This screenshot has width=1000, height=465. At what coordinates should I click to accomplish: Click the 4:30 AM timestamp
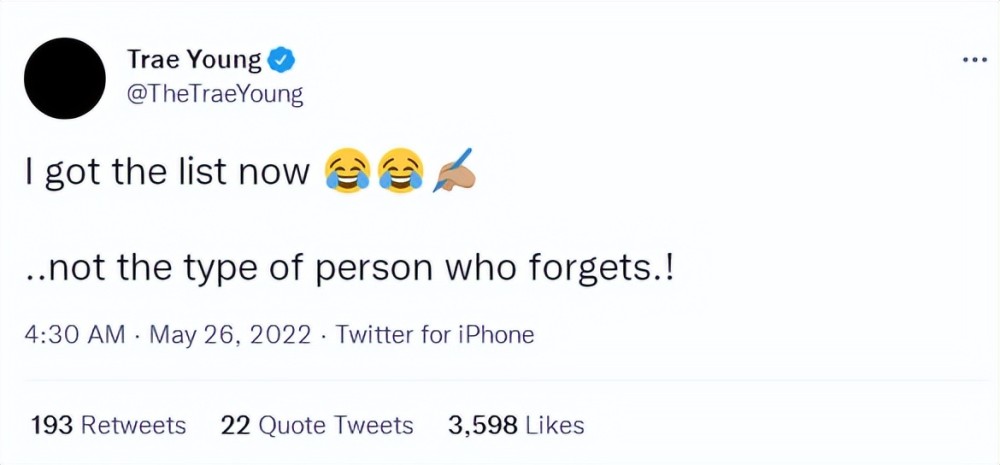pos(75,334)
